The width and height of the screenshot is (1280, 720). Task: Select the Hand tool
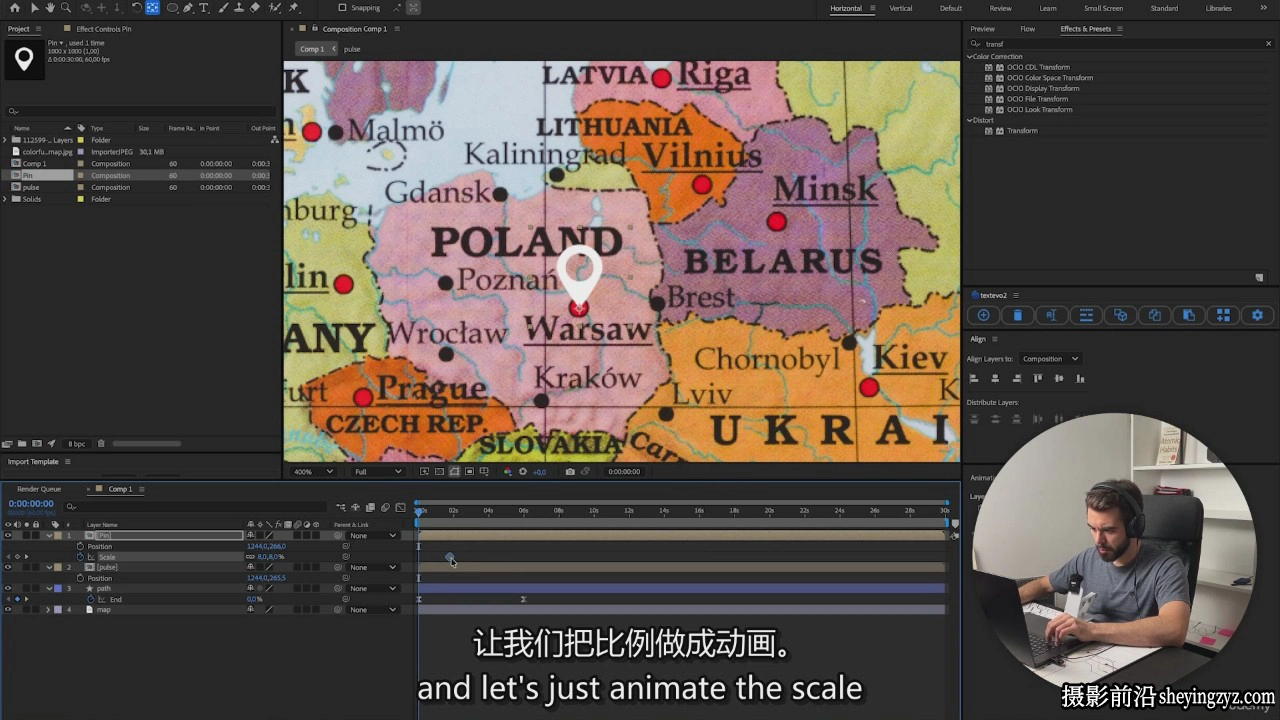(50, 8)
